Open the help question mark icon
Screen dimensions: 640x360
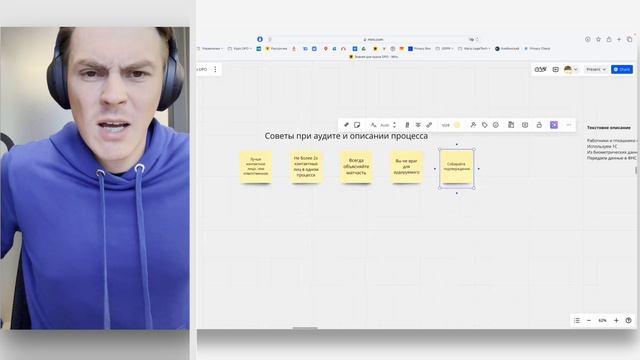[629, 321]
